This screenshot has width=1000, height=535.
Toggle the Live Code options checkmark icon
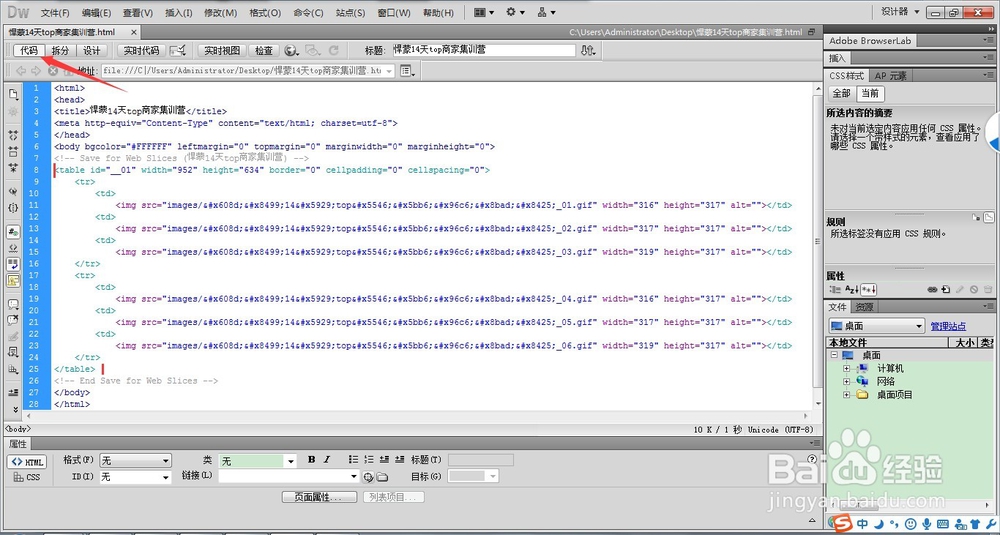click(179, 50)
